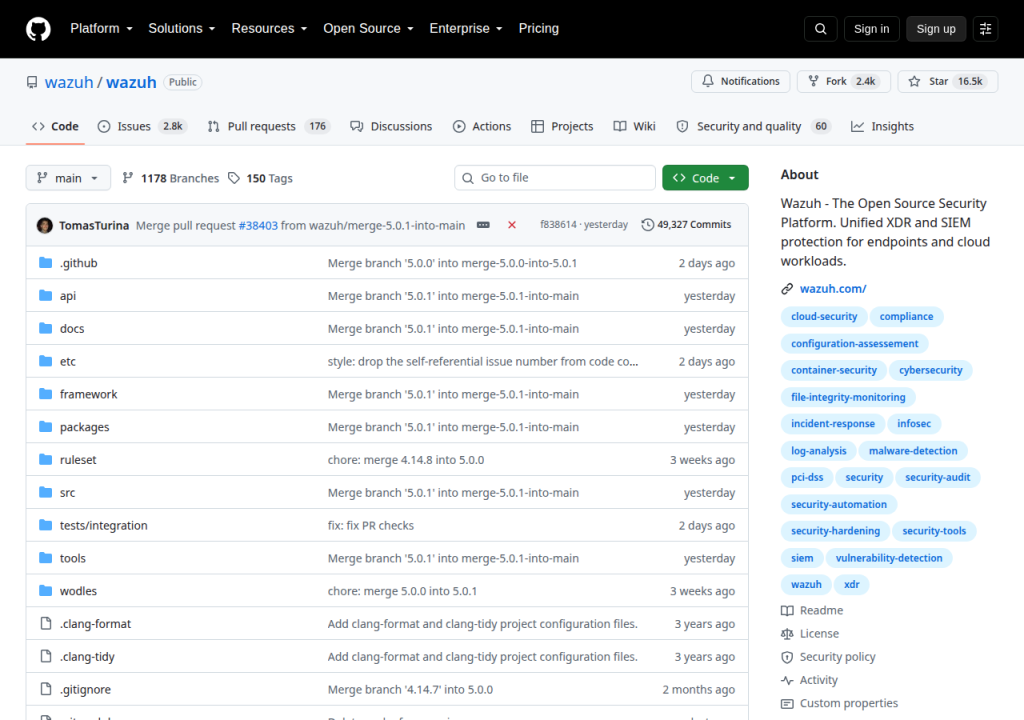Click the .clang-format file icon

46,623
